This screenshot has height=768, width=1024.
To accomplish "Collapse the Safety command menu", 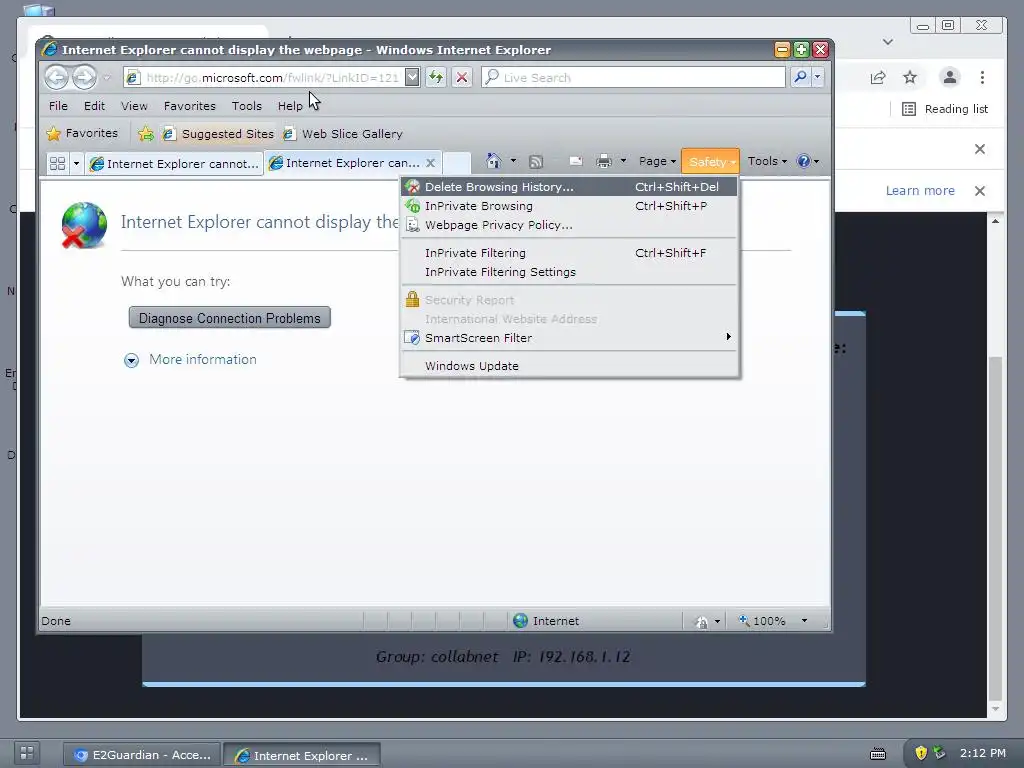I will pyautogui.click(x=711, y=161).
